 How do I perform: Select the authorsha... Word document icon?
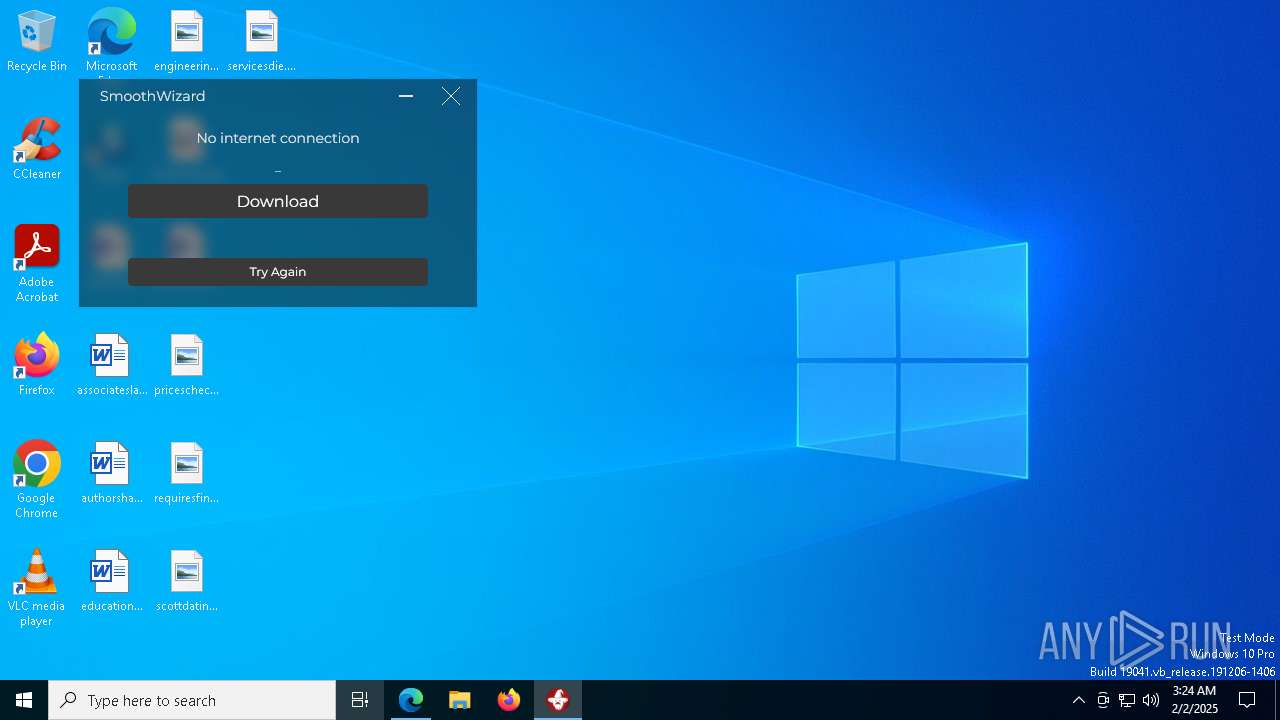tap(111, 474)
